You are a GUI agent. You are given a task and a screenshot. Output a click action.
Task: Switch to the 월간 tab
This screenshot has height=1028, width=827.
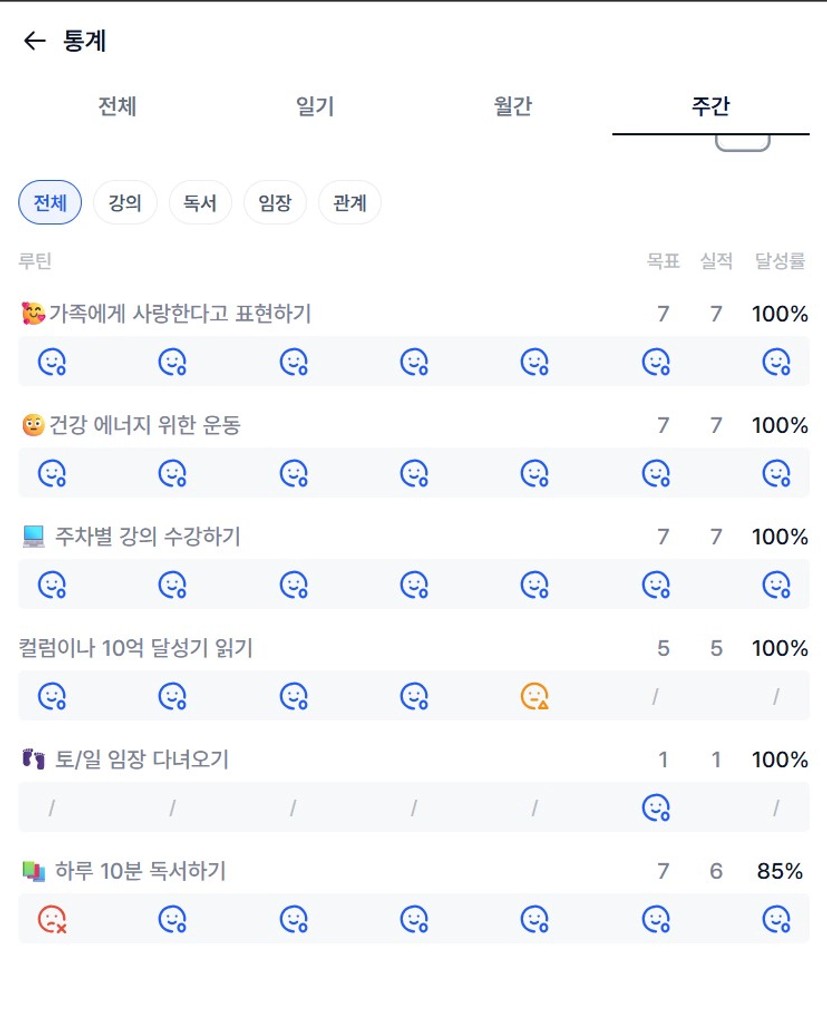coord(512,107)
